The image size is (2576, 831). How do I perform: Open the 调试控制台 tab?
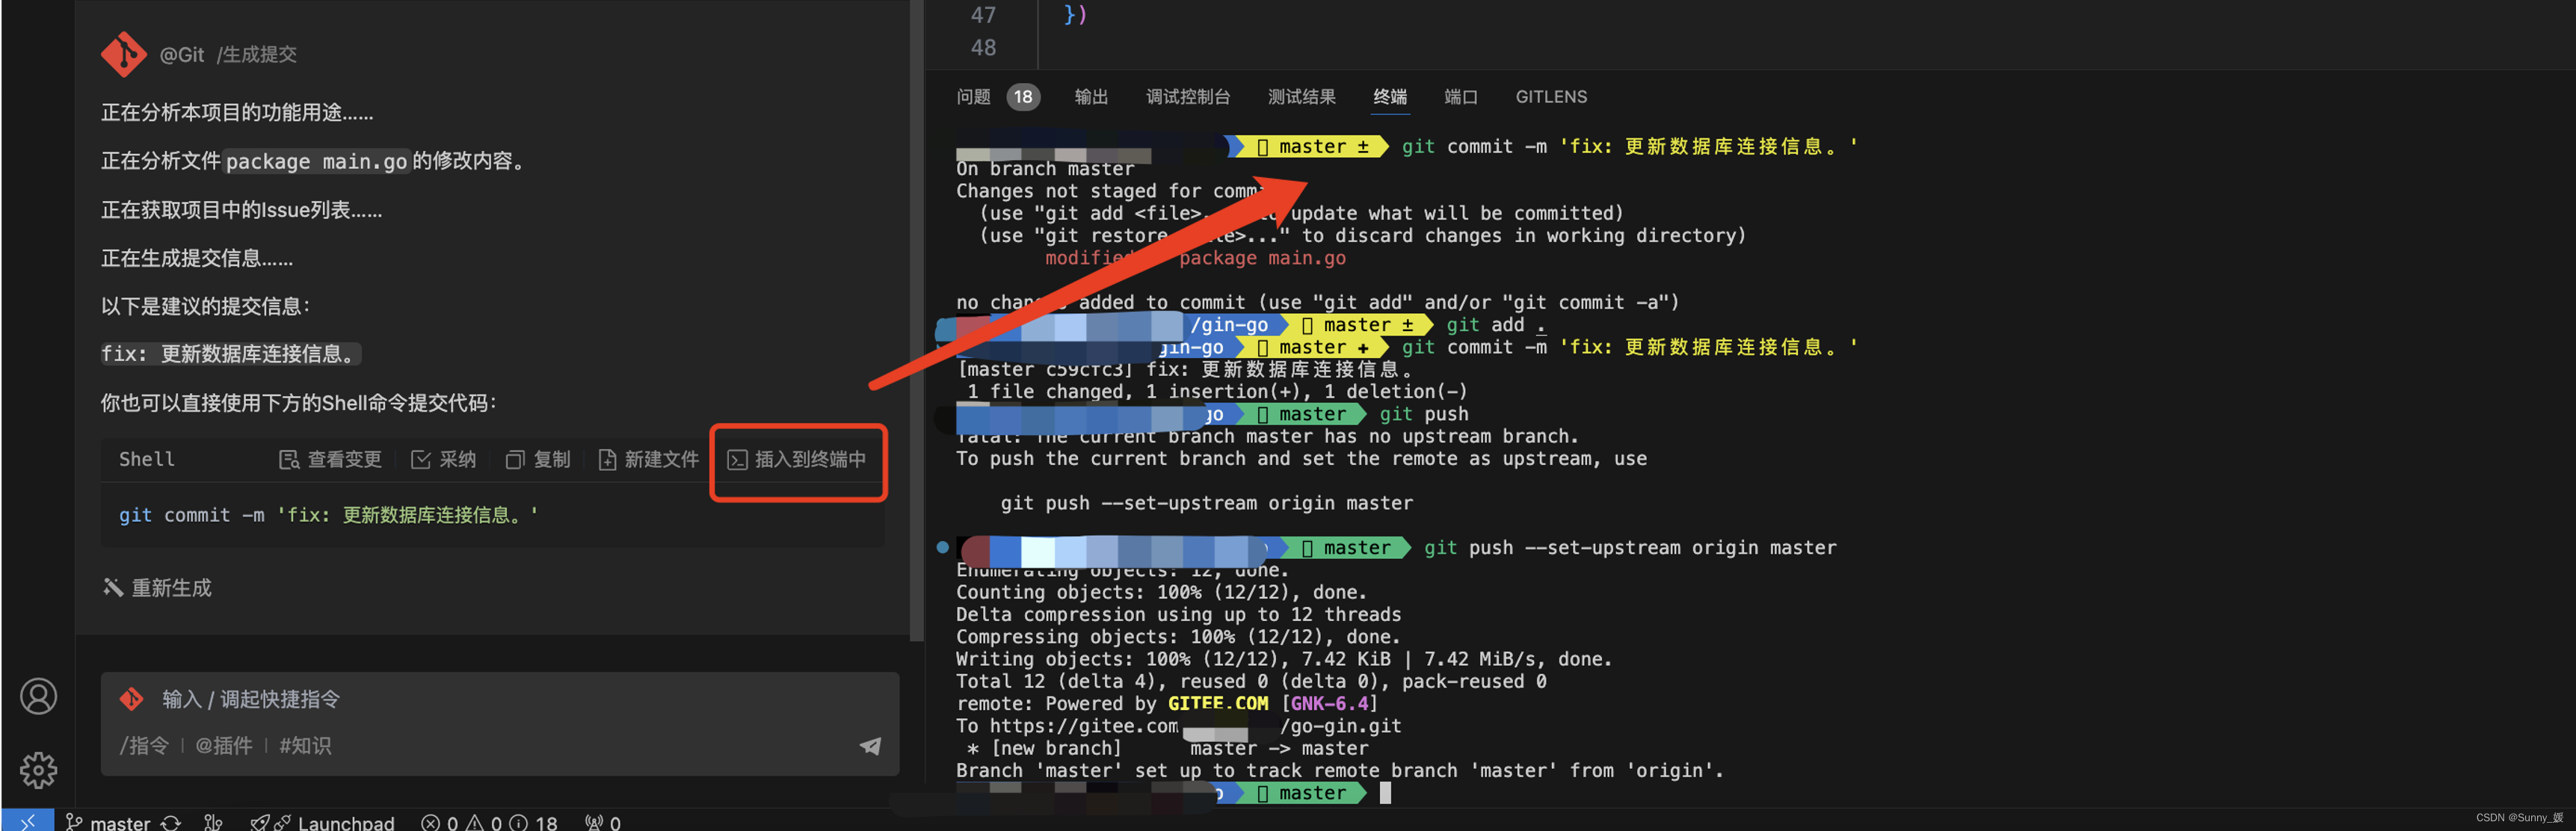tap(1187, 97)
